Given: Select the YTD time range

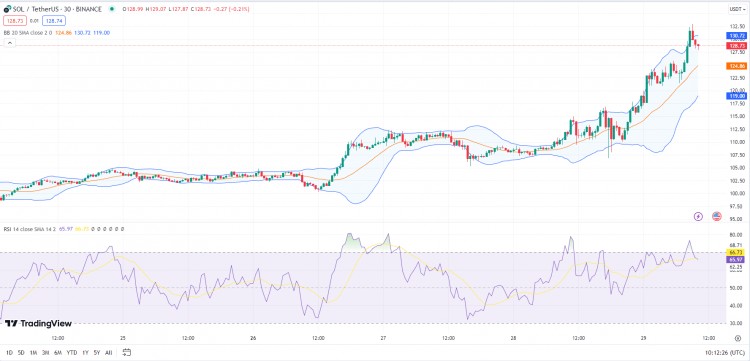Looking at the screenshot, I should [72, 352].
